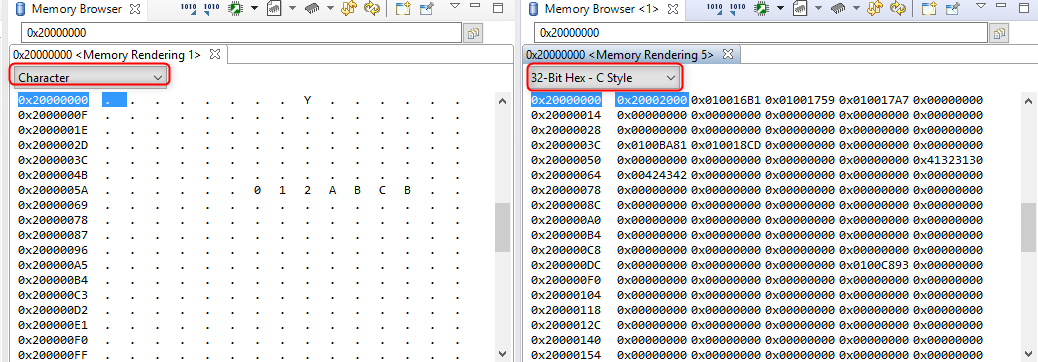Click the second 1010 memory icon in left Memory Browser

pyautogui.click(x=212, y=9)
